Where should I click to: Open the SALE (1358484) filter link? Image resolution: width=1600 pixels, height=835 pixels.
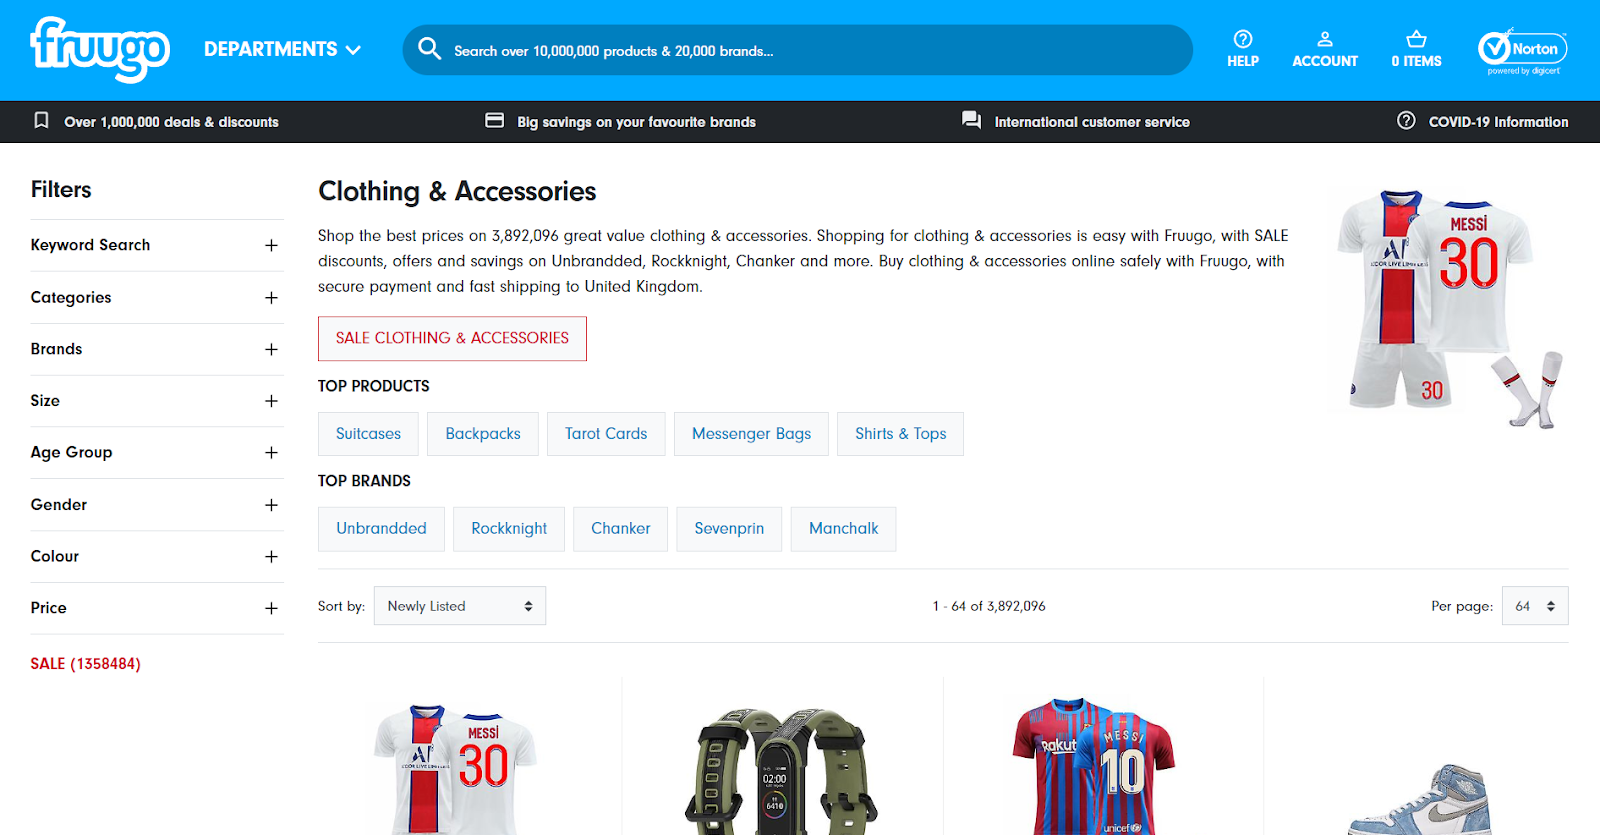tap(86, 664)
